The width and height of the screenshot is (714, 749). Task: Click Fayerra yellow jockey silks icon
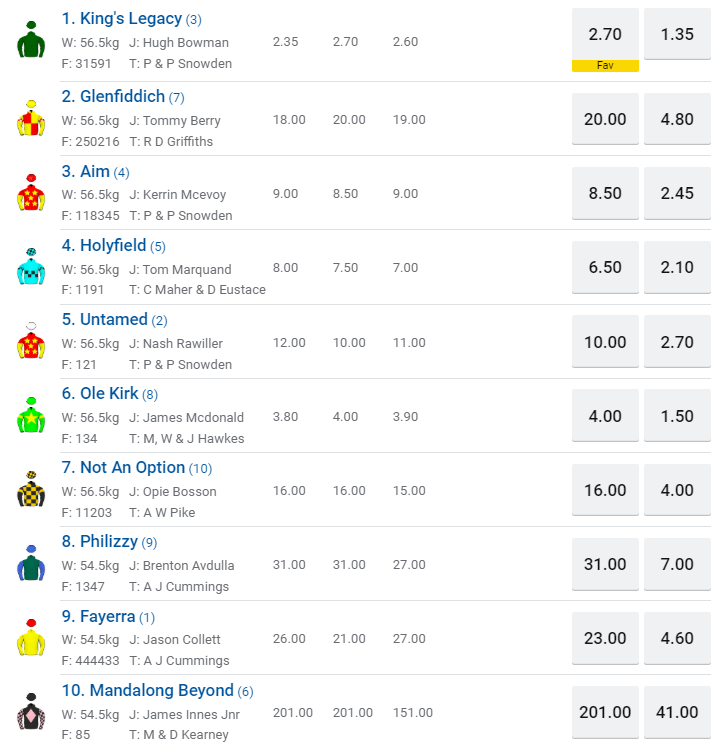pyautogui.click(x=31, y=637)
